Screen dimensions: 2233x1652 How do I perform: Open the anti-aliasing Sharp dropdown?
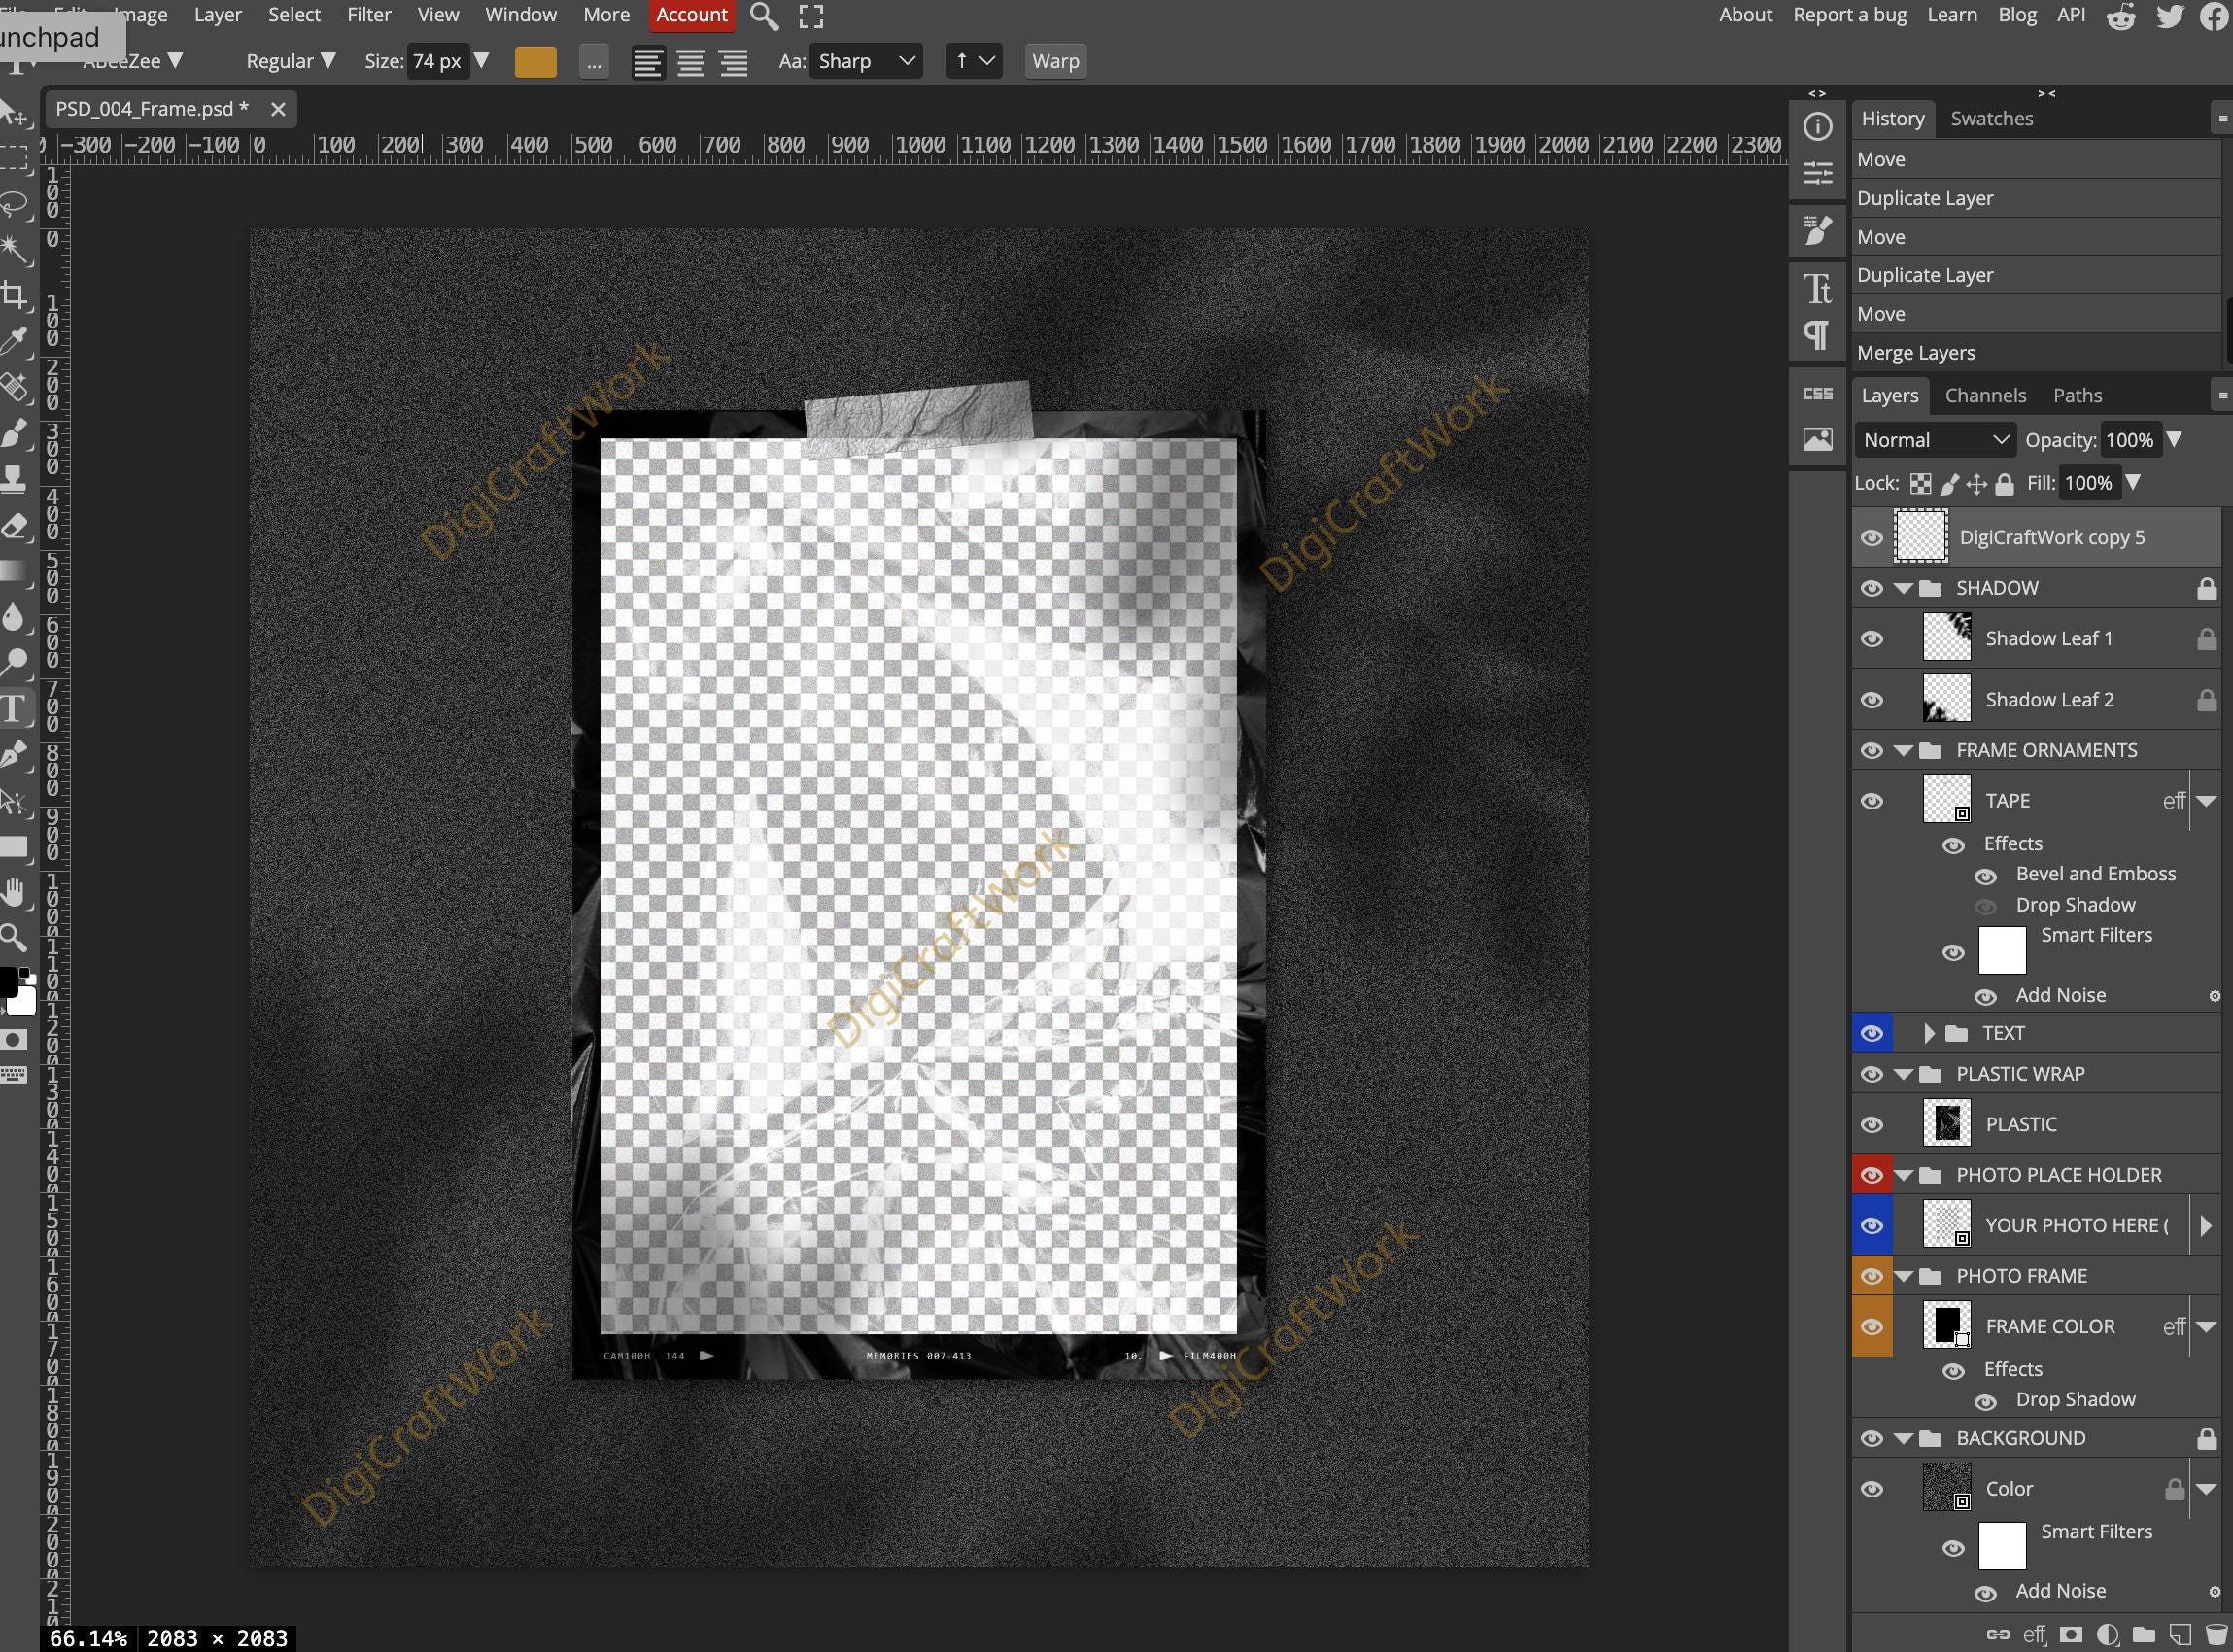pyautogui.click(x=865, y=61)
